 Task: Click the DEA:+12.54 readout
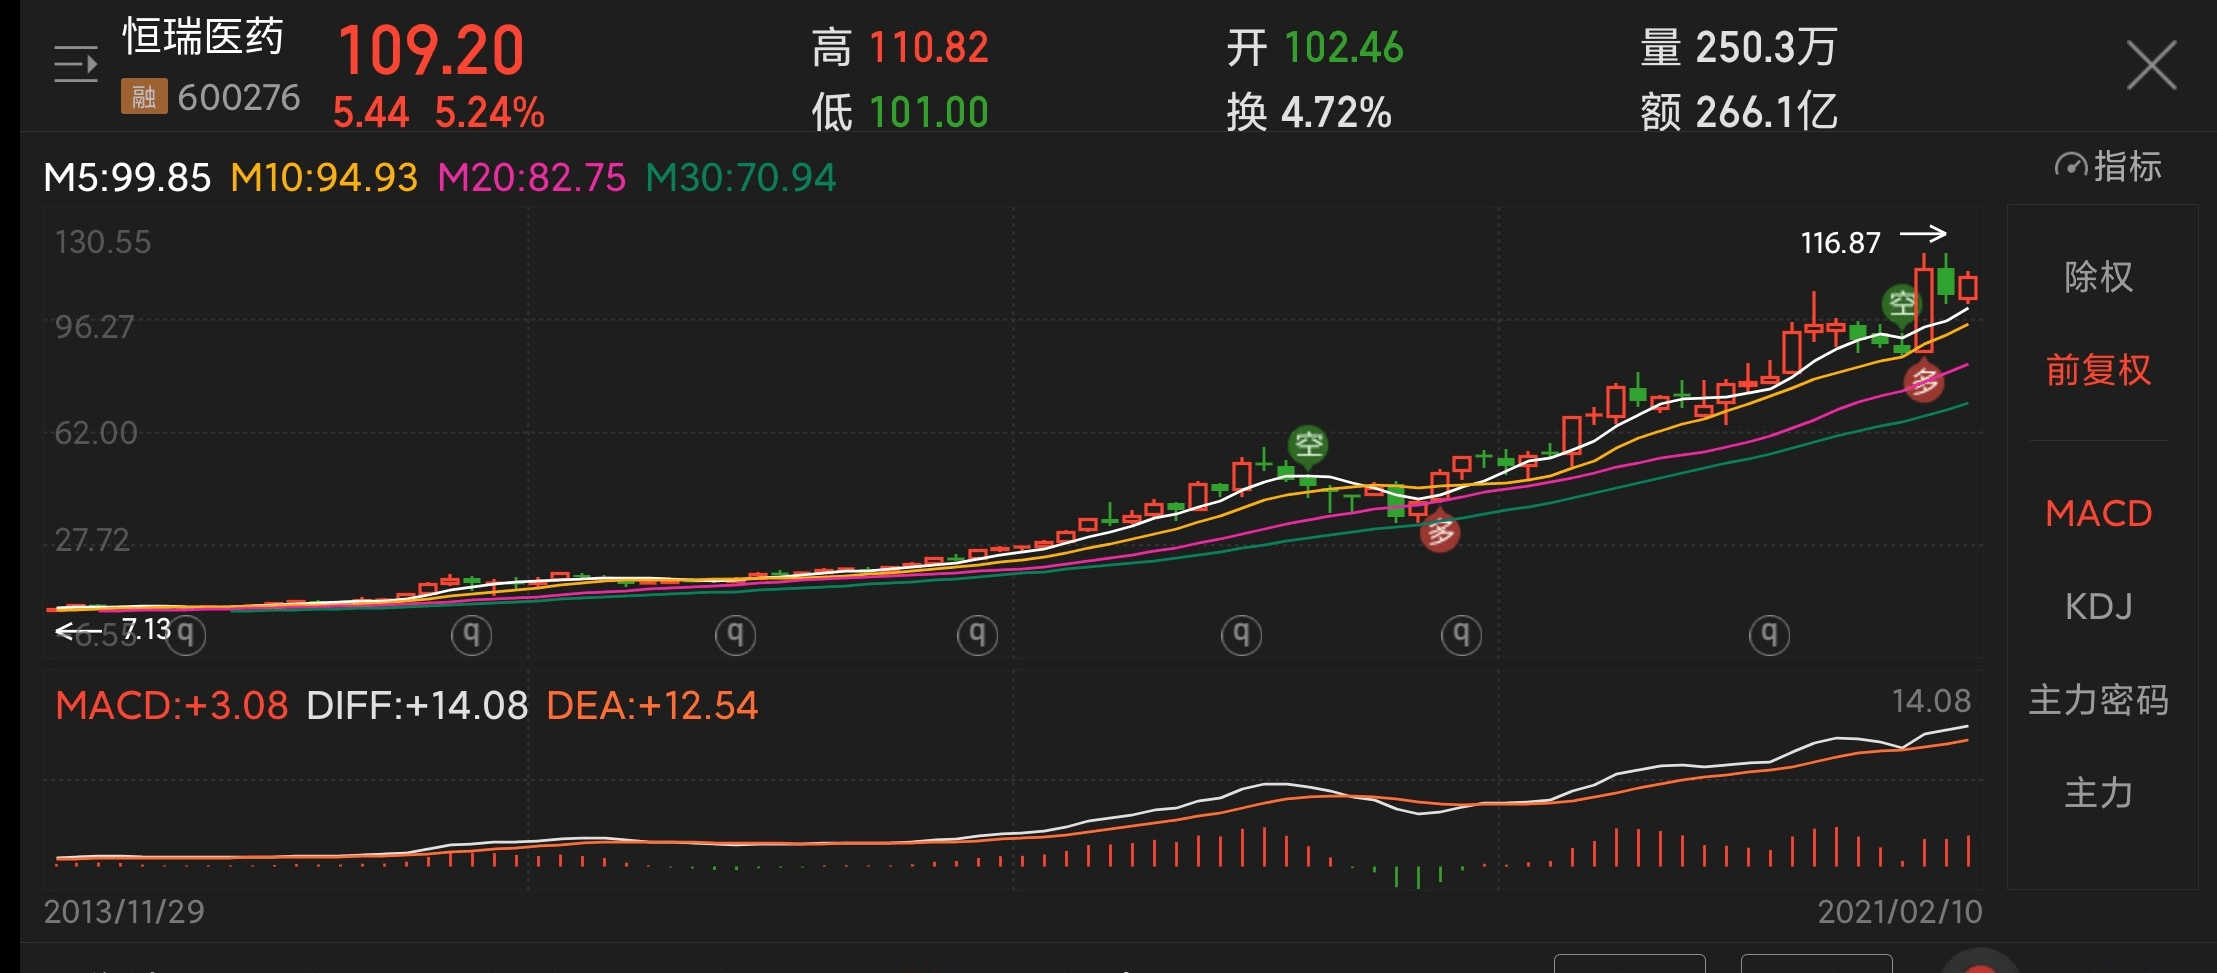click(652, 706)
